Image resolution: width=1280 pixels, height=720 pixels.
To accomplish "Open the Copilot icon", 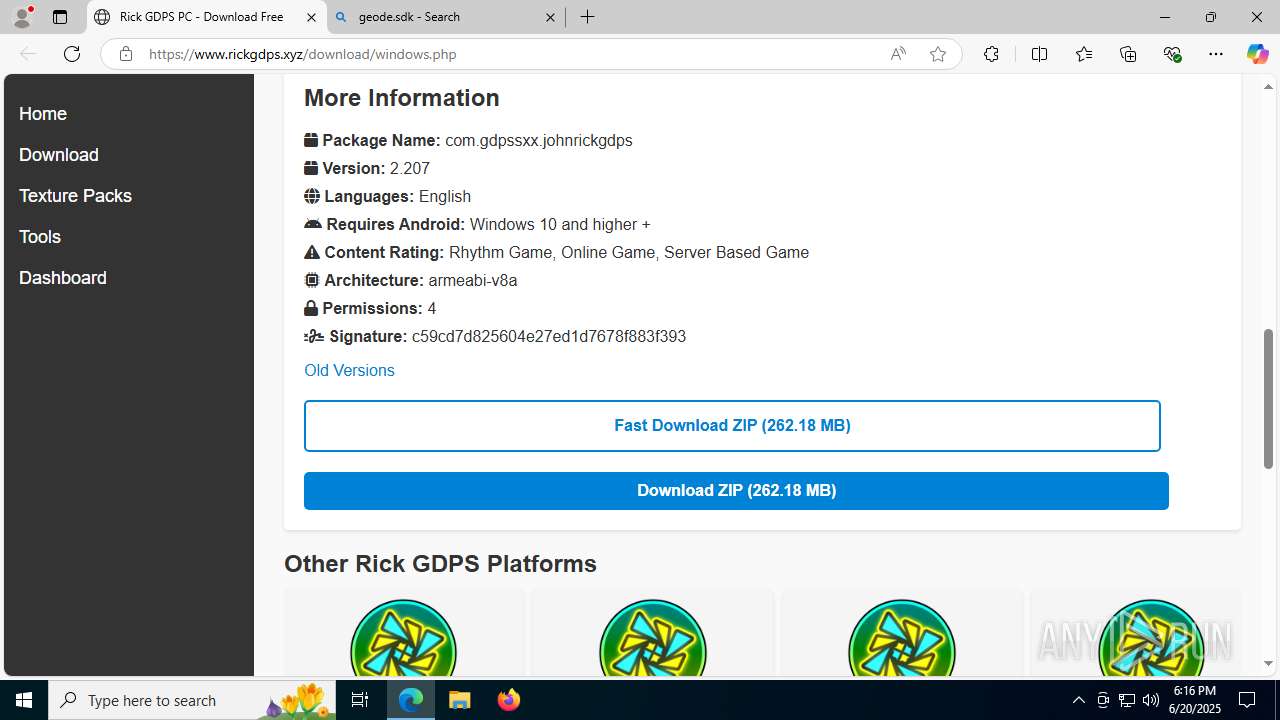I will pos(1257,54).
